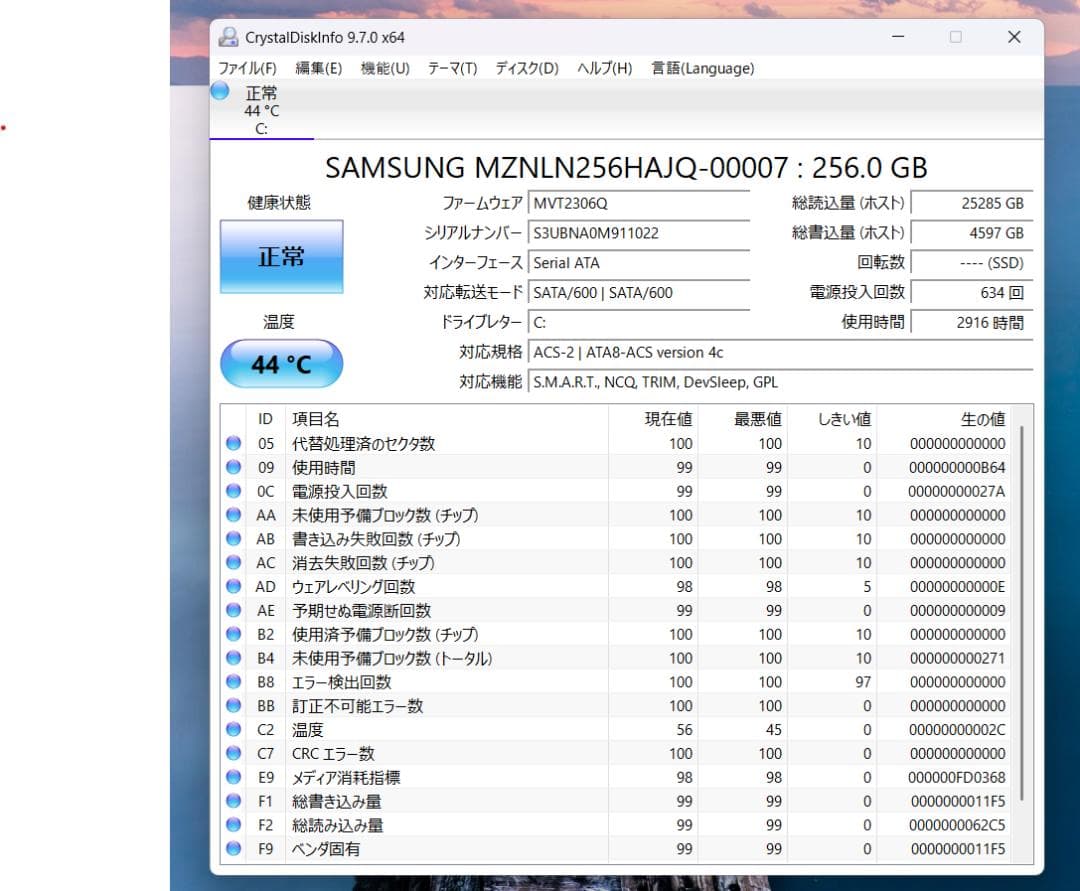
Task: Select the C: drive indicator showing 44 °C
Action: (262, 110)
